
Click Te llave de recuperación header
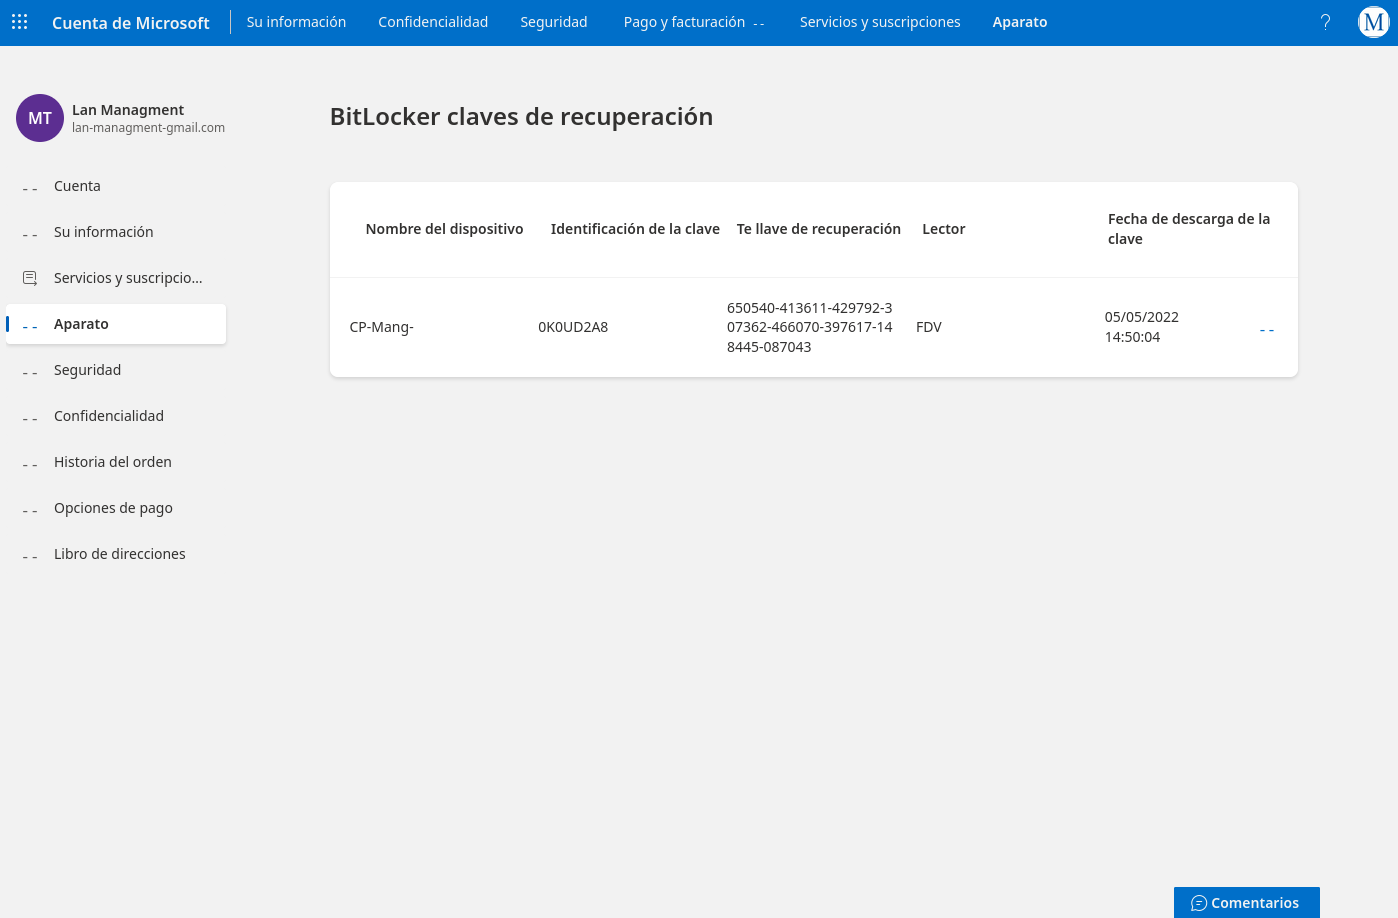pos(819,229)
